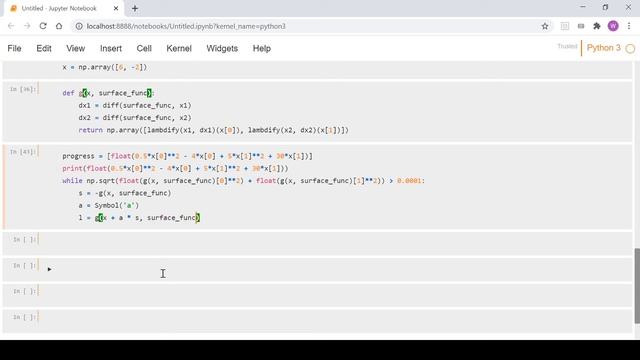Click the kernel idle indicator circle

pos(630,49)
